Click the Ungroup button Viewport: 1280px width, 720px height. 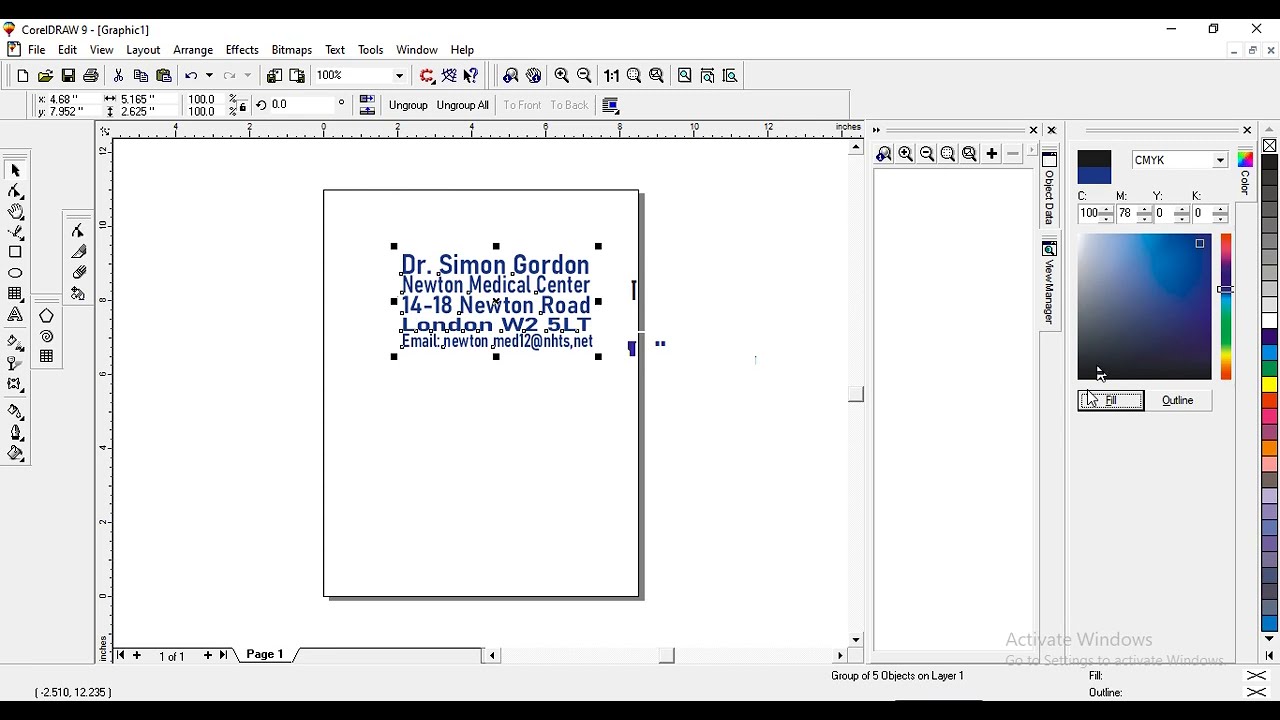[408, 106]
